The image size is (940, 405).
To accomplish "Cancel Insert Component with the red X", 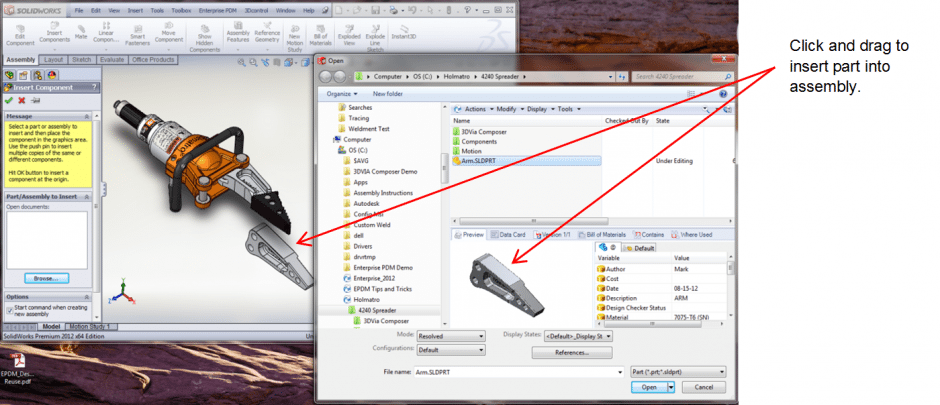I will coord(22,100).
